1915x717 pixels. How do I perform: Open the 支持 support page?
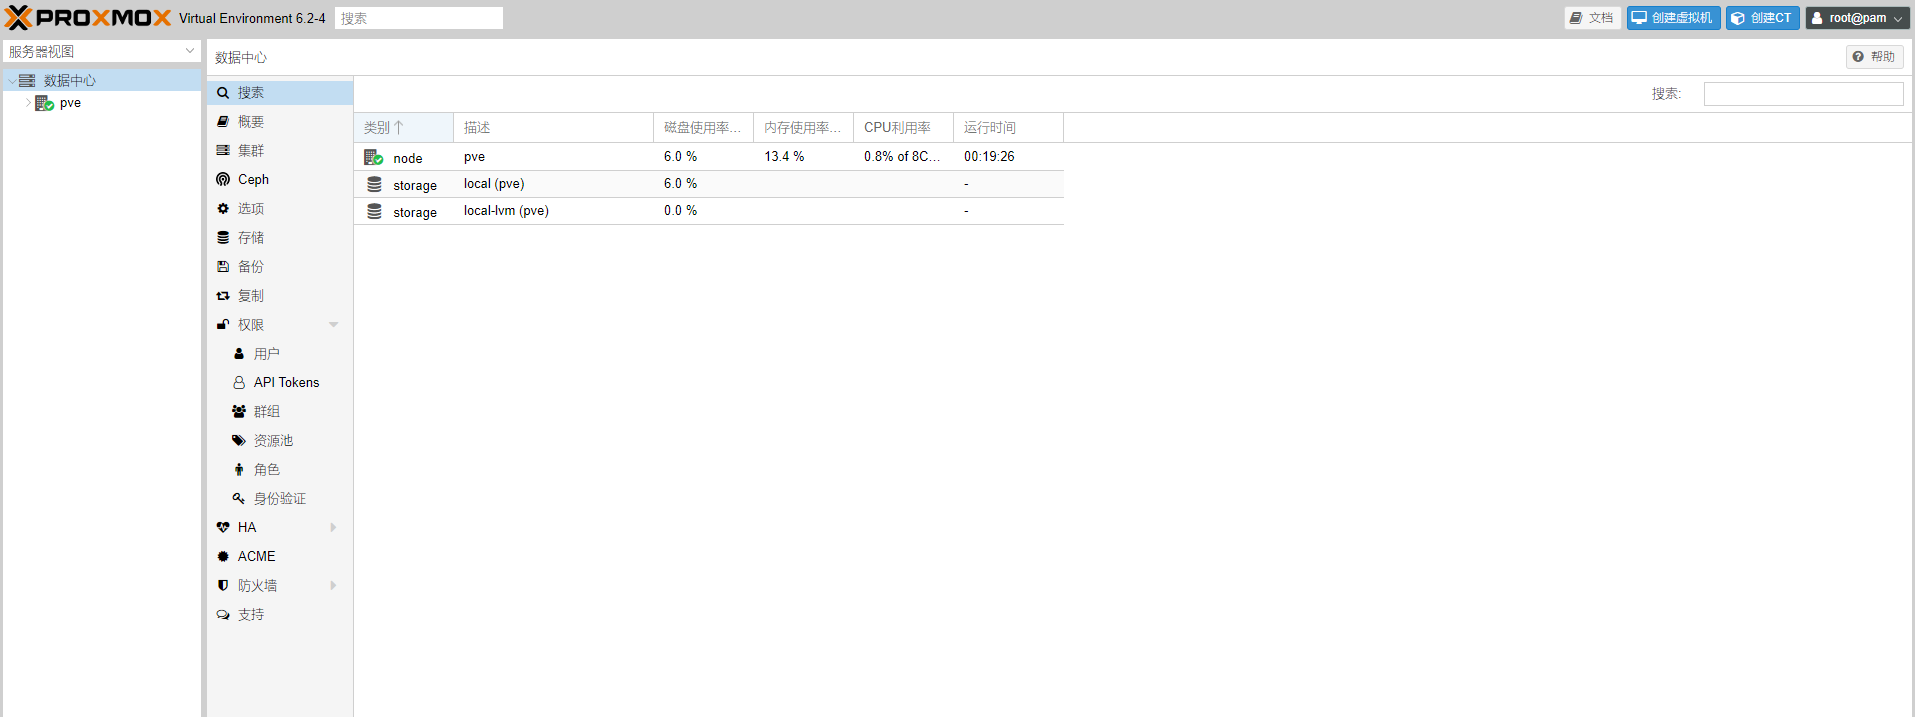coord(280,615)
